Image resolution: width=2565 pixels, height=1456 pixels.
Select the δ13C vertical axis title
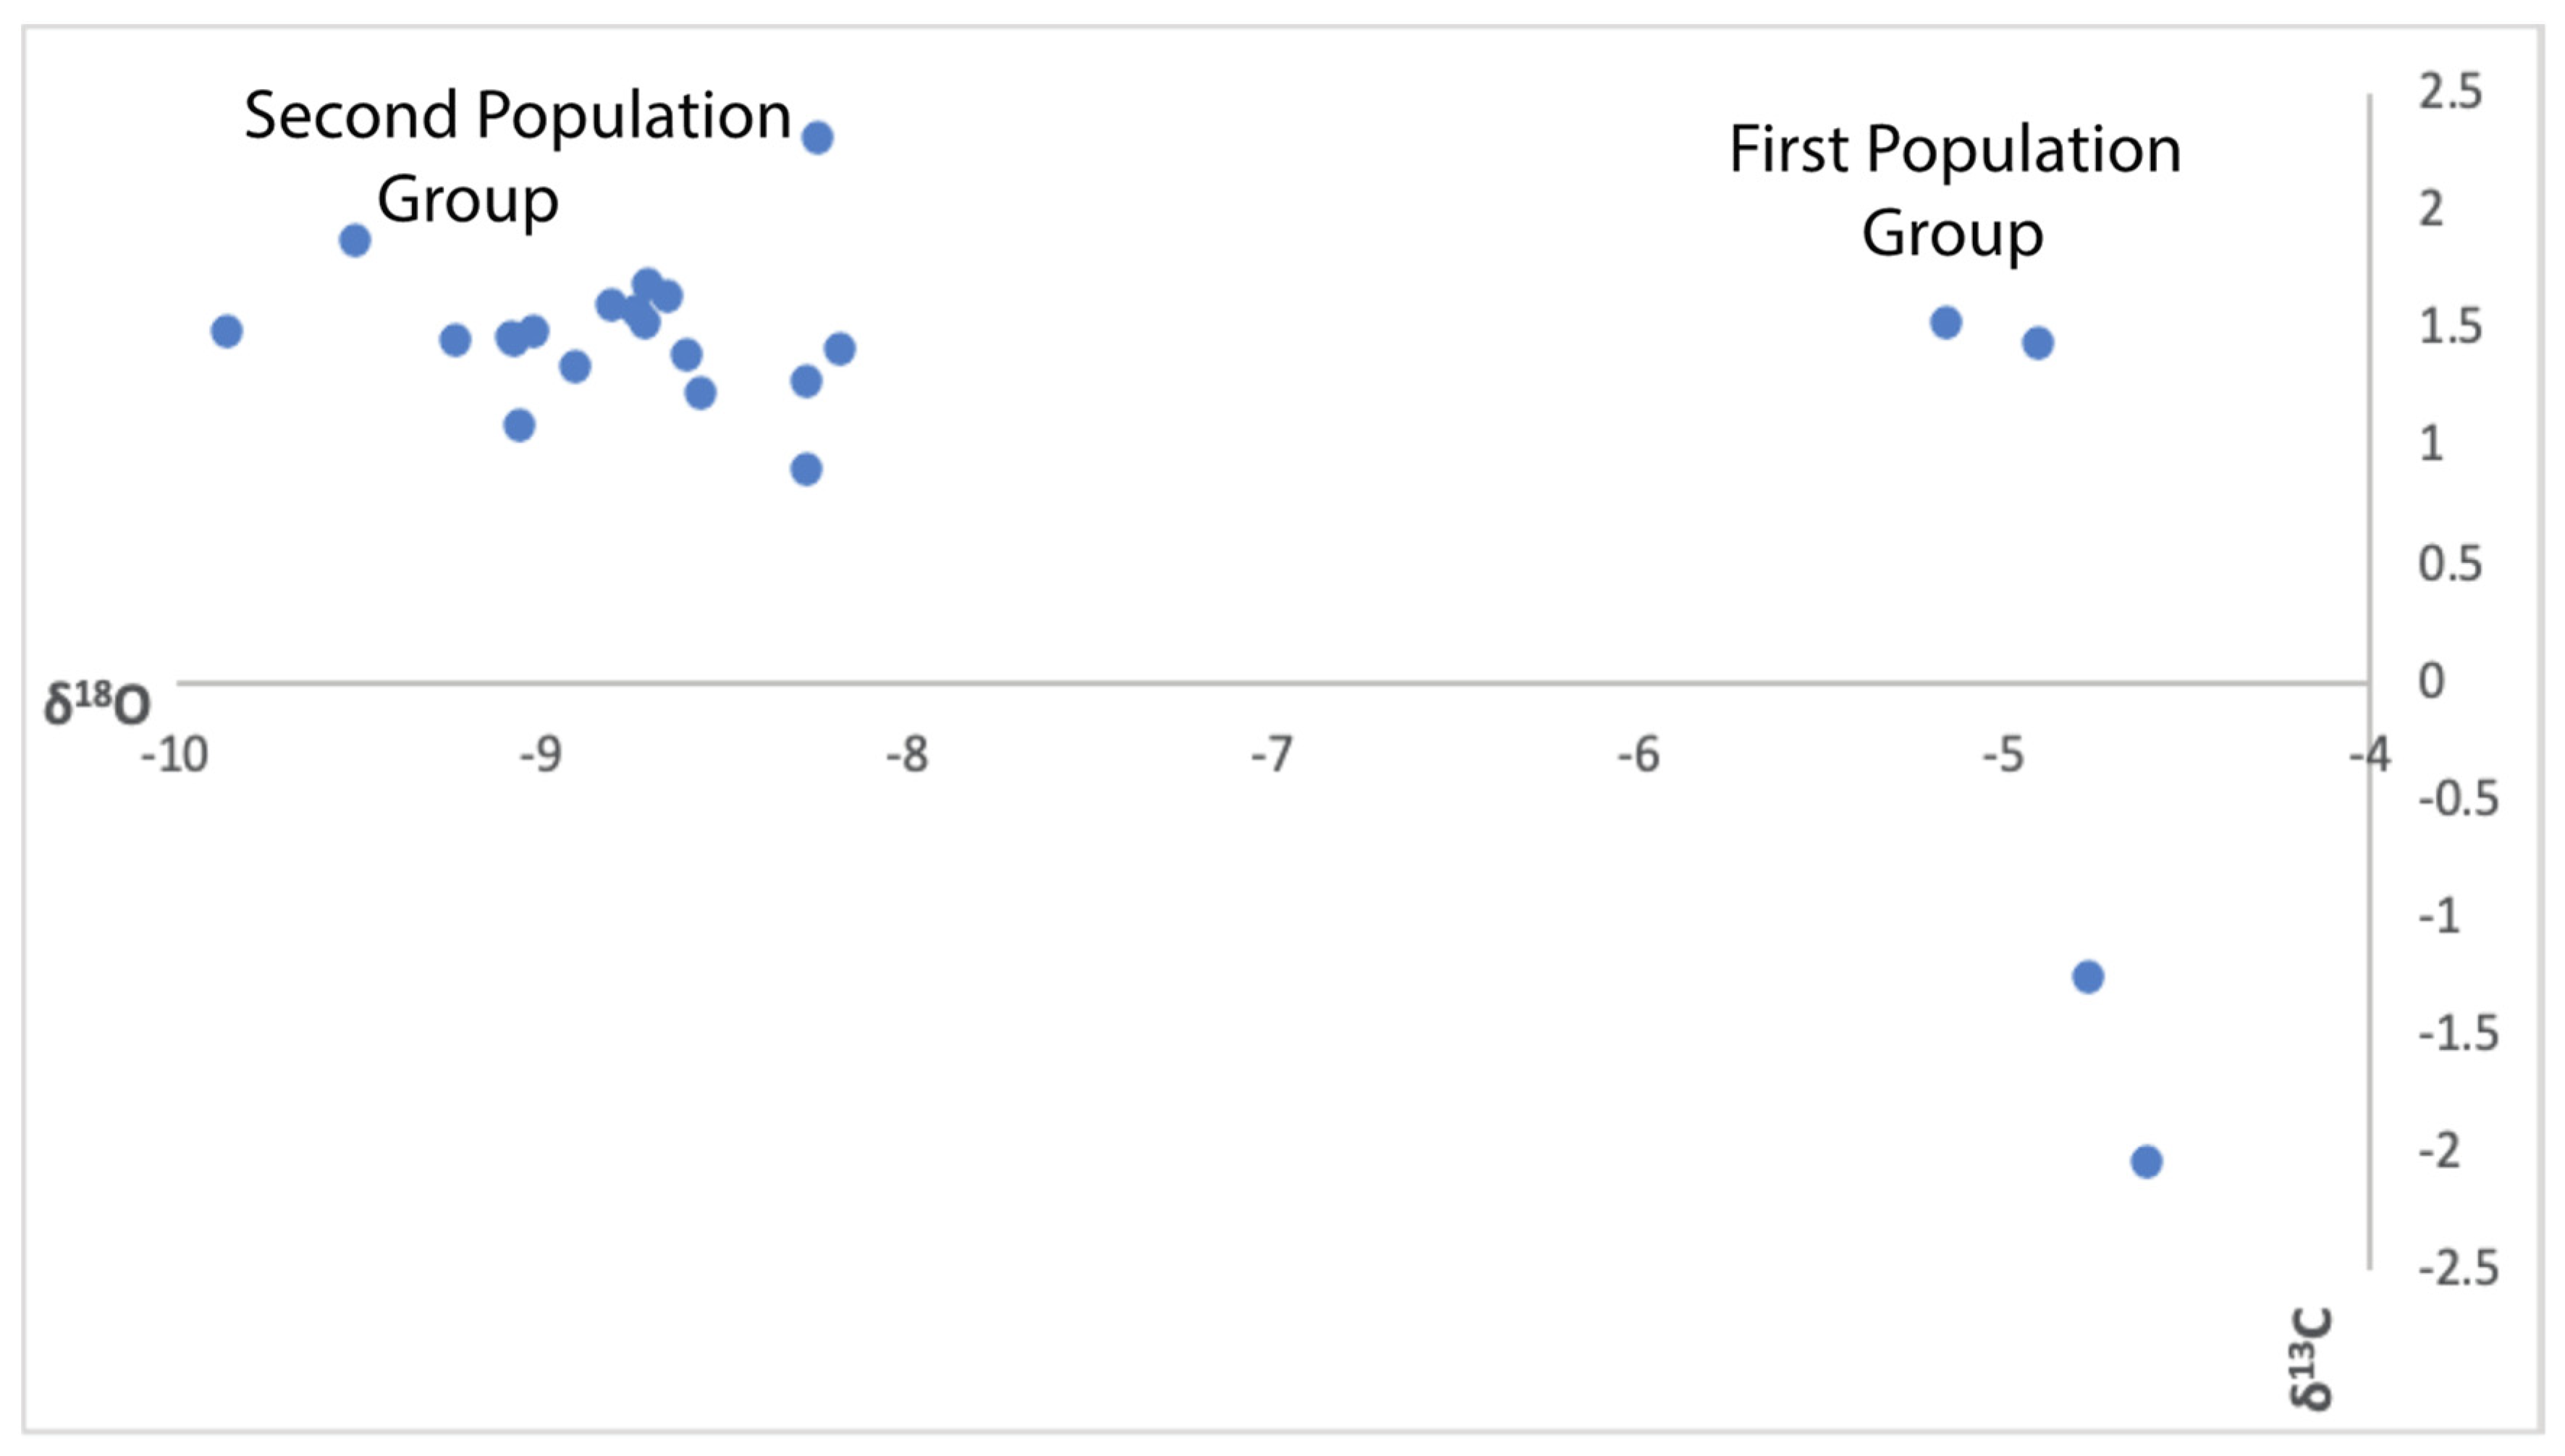(x=2310, y=1358)
